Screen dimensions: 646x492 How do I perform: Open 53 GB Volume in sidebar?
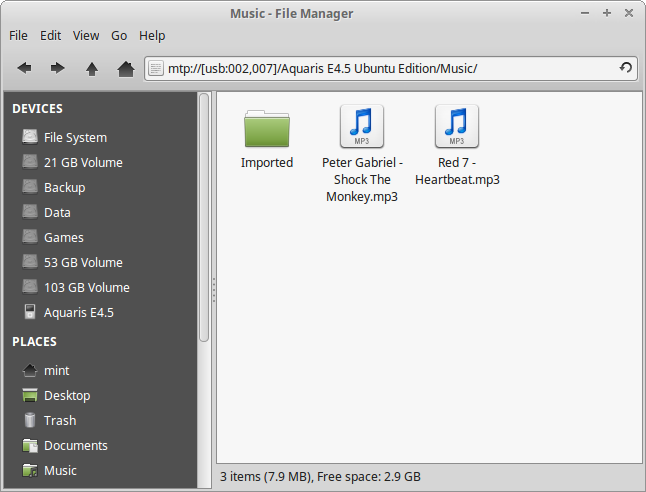pyautogui.click(x=83, y=262)
